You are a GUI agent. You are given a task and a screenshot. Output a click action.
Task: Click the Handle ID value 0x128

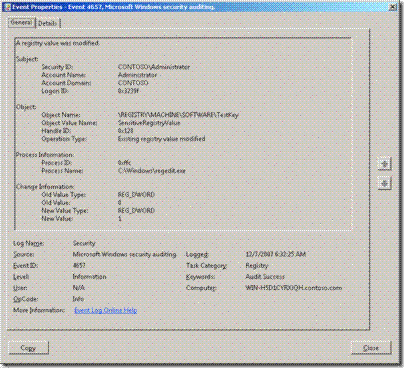pyautogui.click(x=125, y=131)
